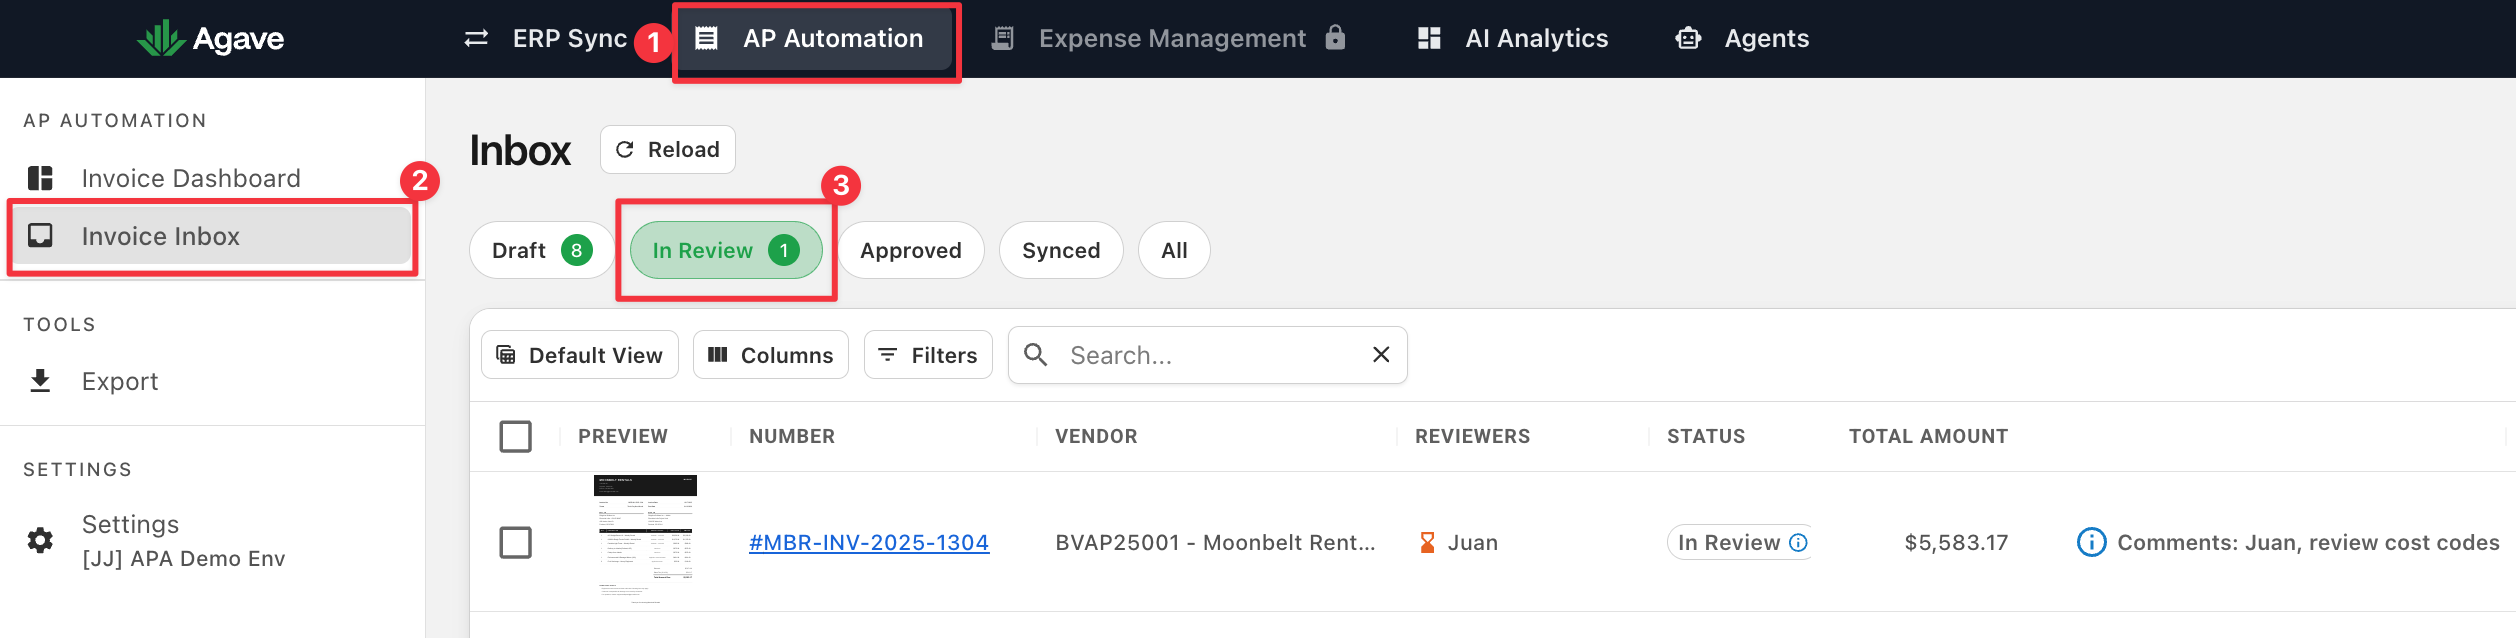Image resolution: width=2516 pixels, height=638 pixels.
Task: Click reviewer name Juan
Action: [1472, 542]
